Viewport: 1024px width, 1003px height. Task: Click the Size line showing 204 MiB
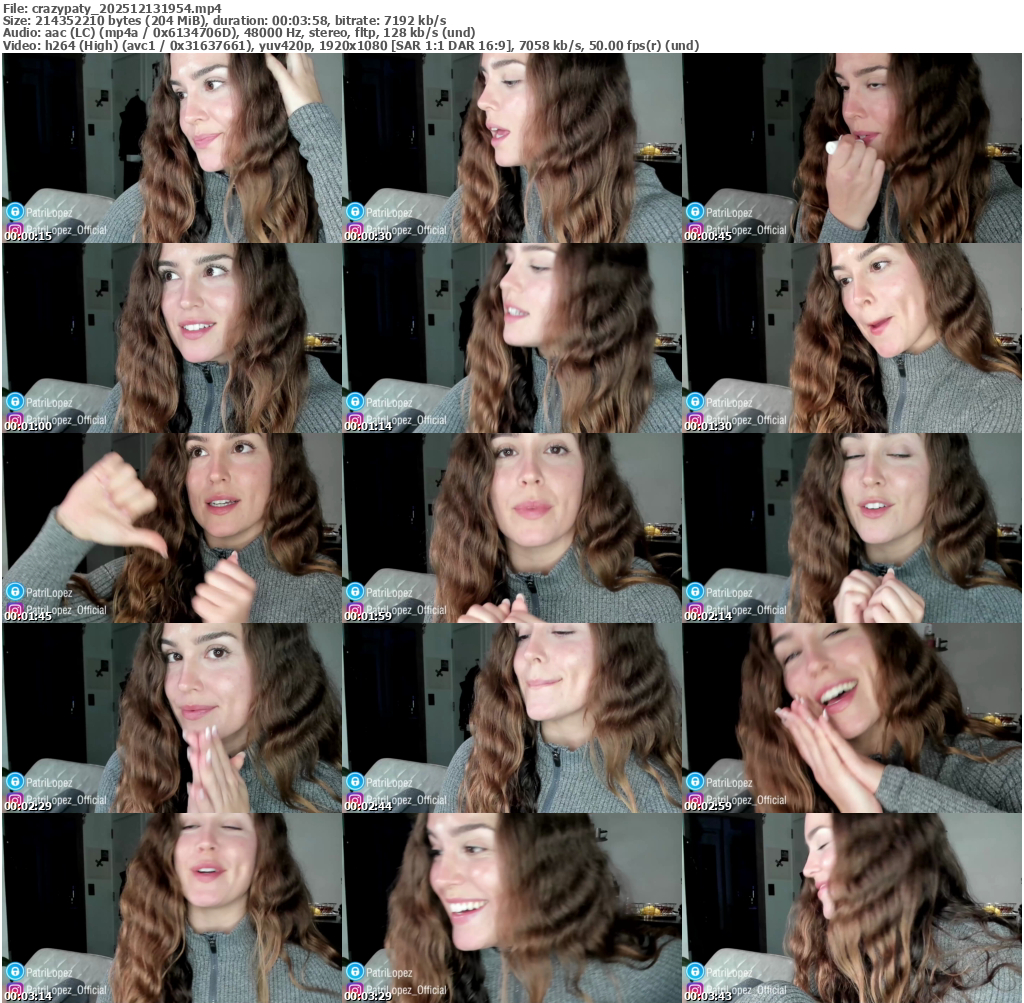click(225, 21)
